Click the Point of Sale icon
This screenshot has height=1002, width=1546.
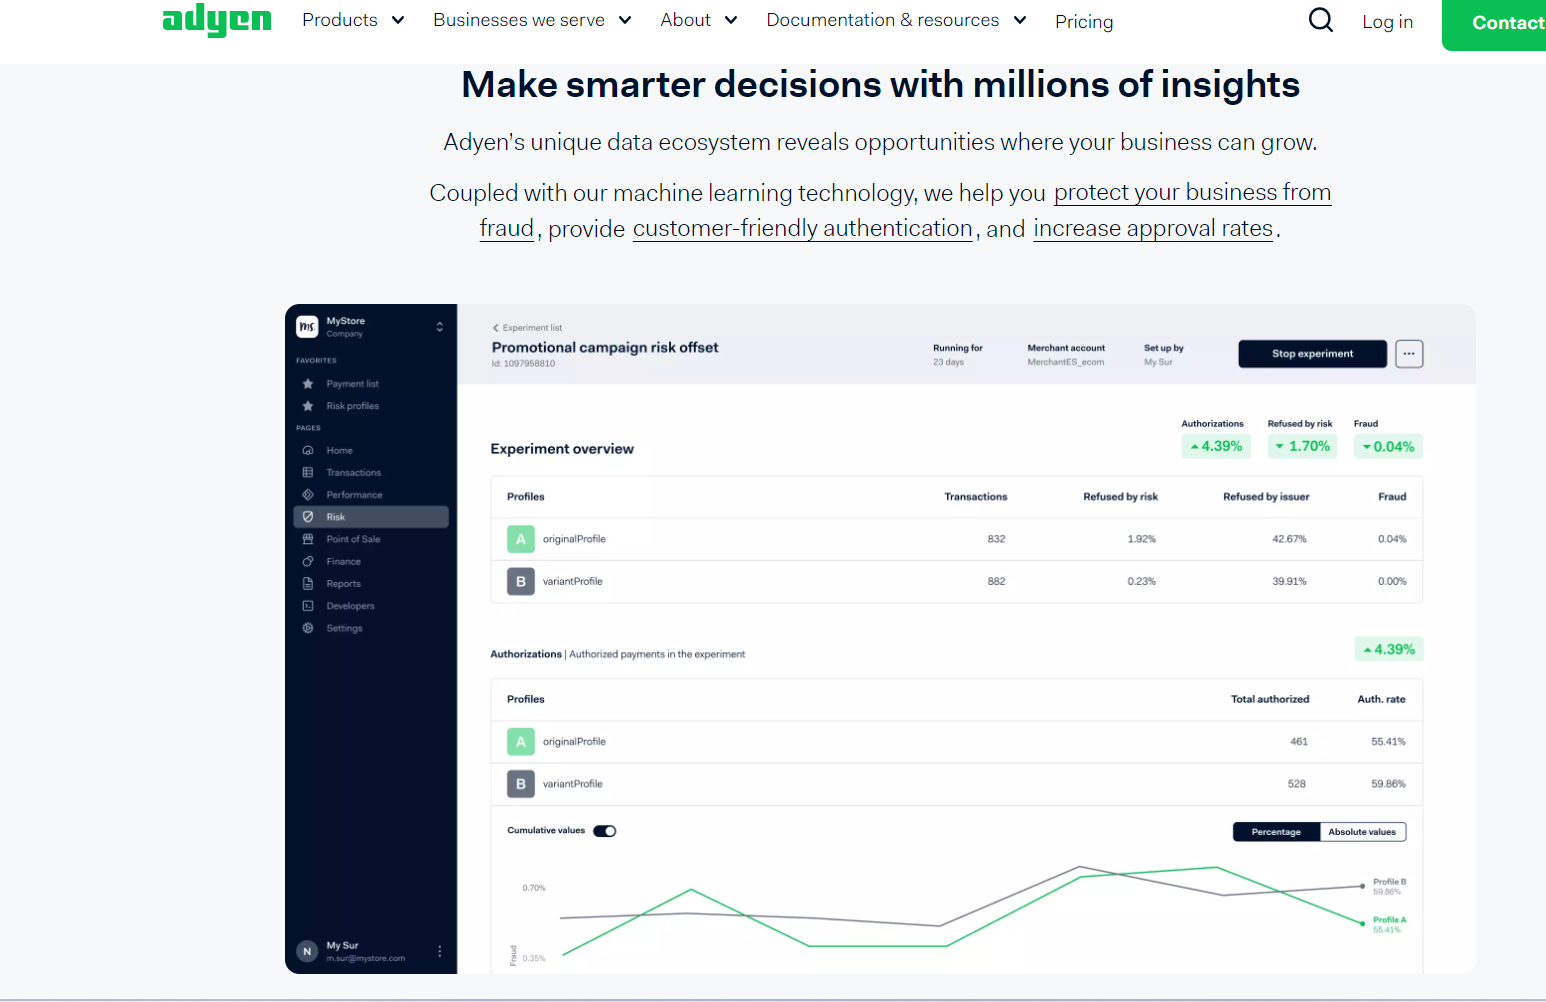308,539
